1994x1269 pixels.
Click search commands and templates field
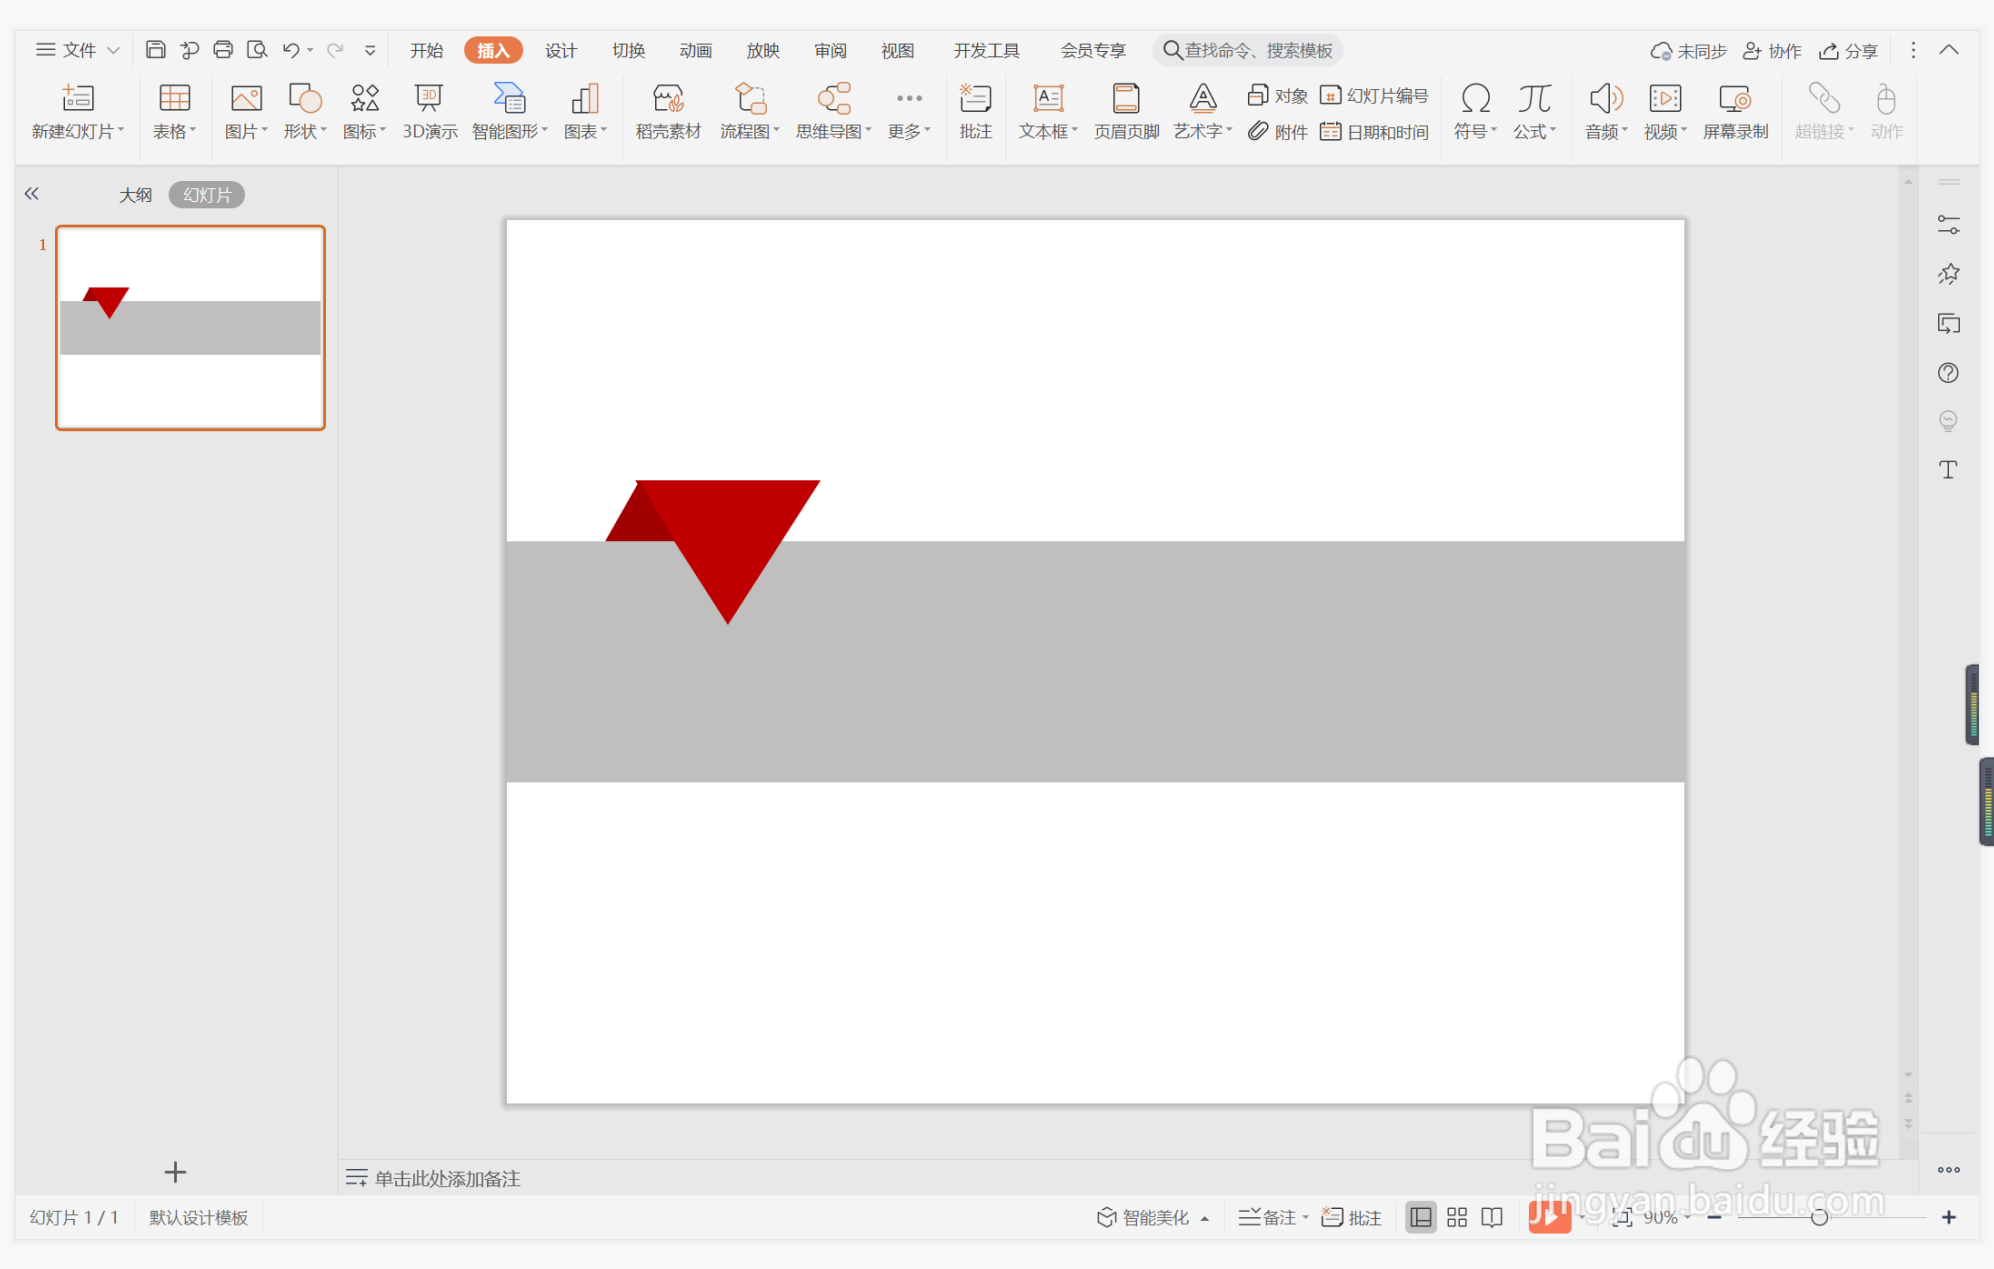coord(1248,50)
